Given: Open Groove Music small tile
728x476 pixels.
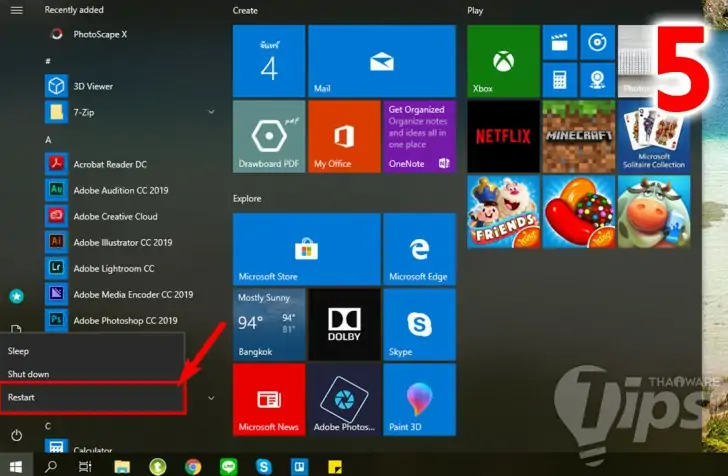Looking at the screenshot, I should coord(597,43).
